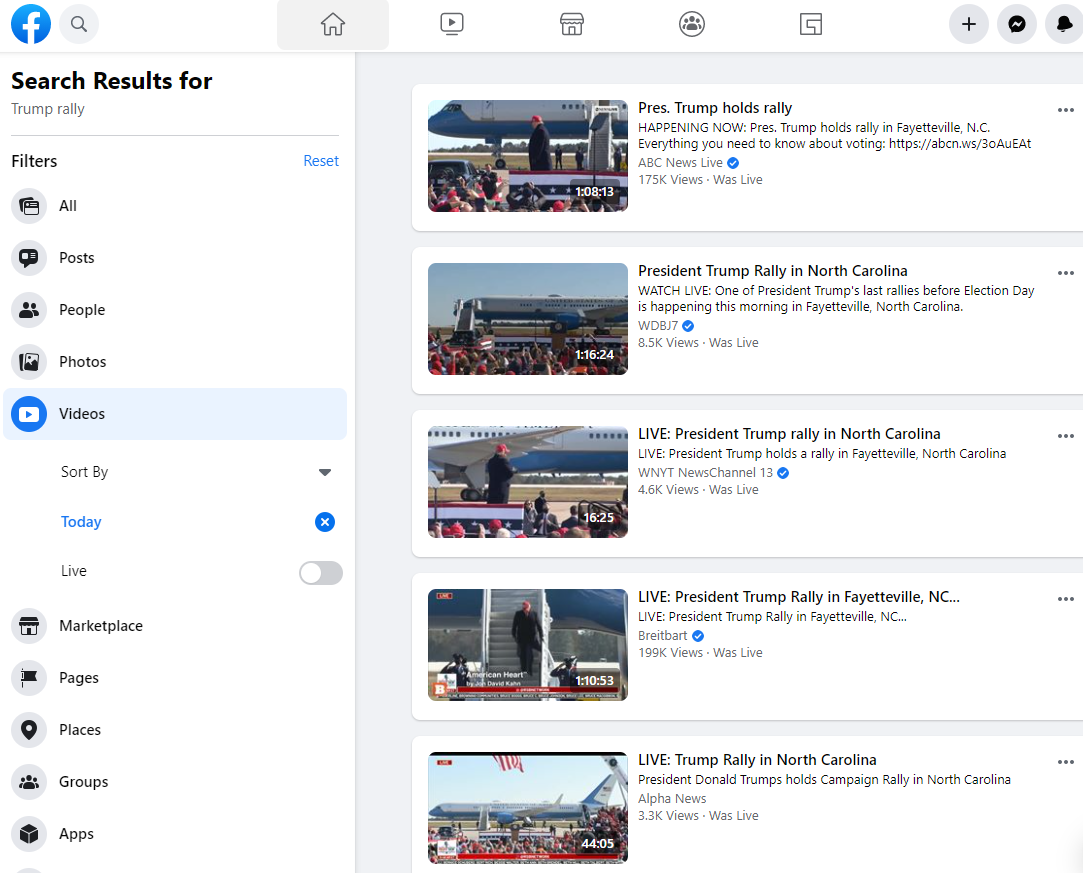Image resolution: width=1083 pixels, height=873 pixels.
Task: Click ABC News Live verified badge
Action: click(x=734, y=163)
